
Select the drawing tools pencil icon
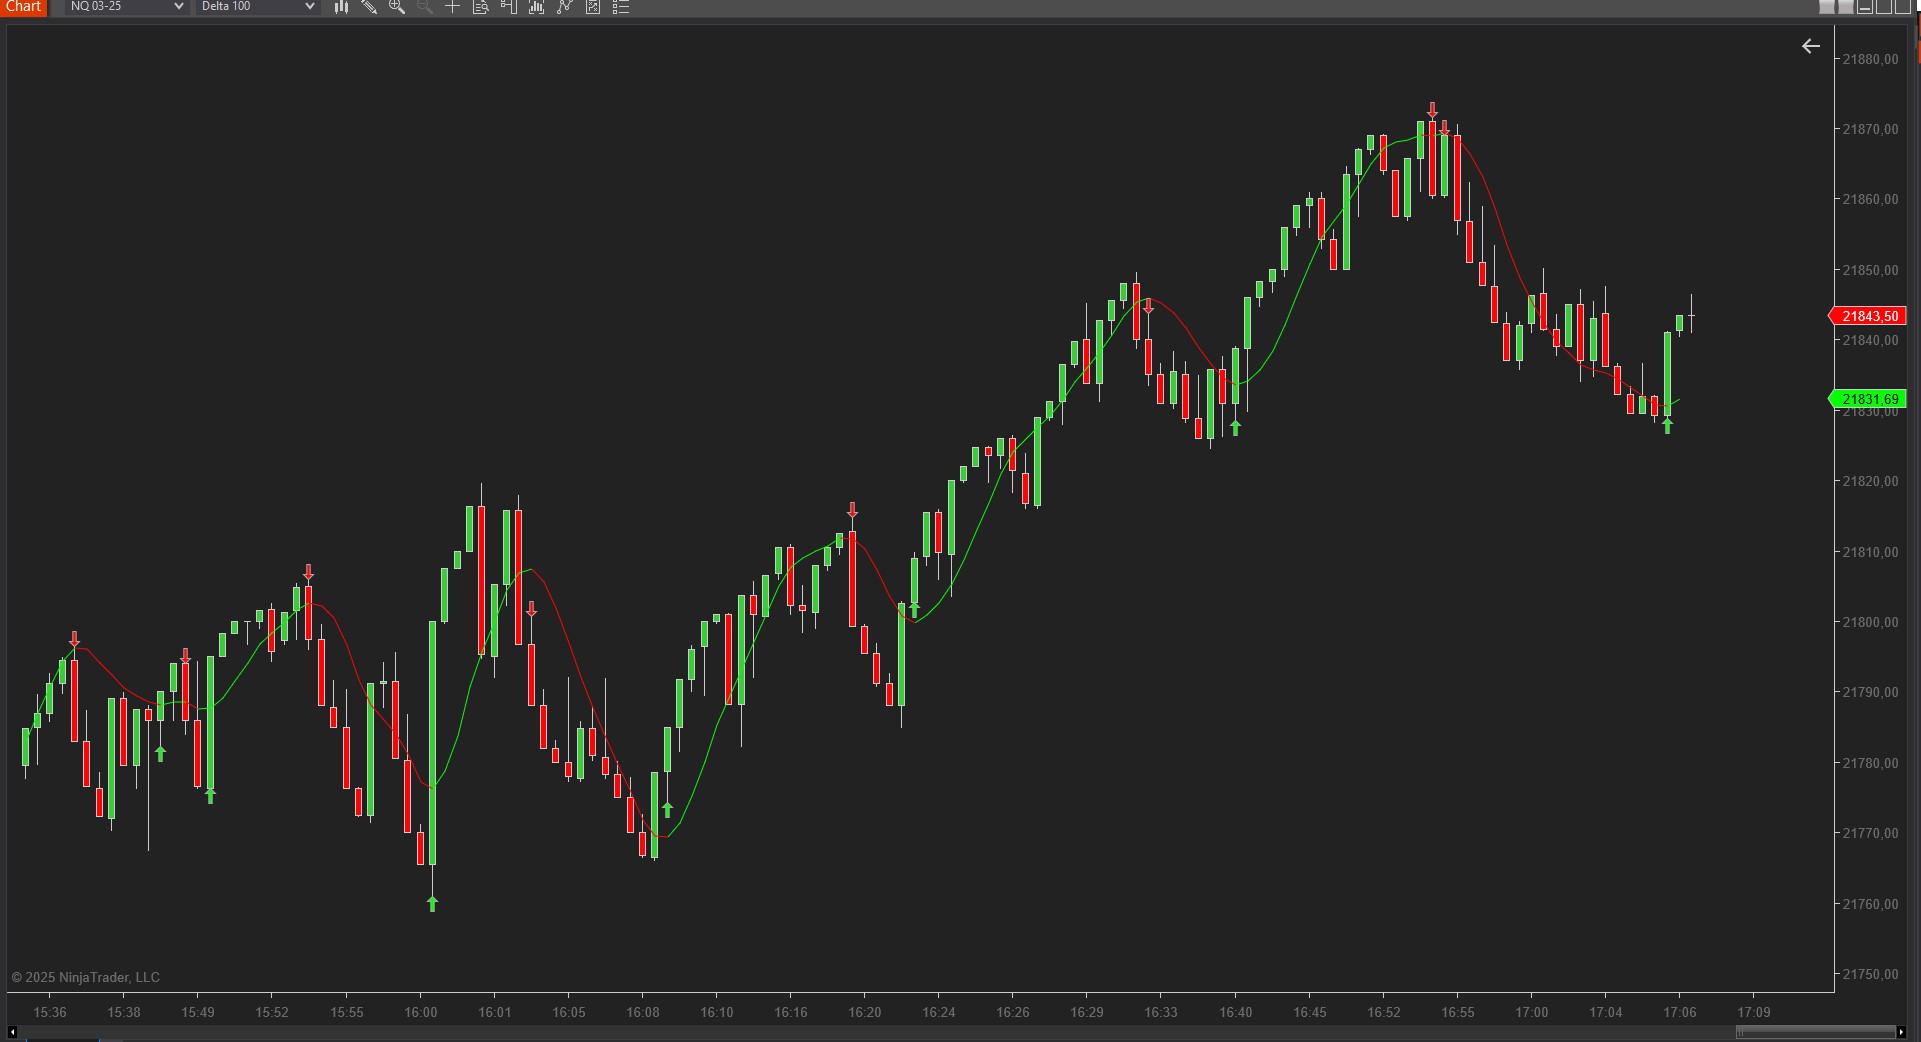point(369,7)
